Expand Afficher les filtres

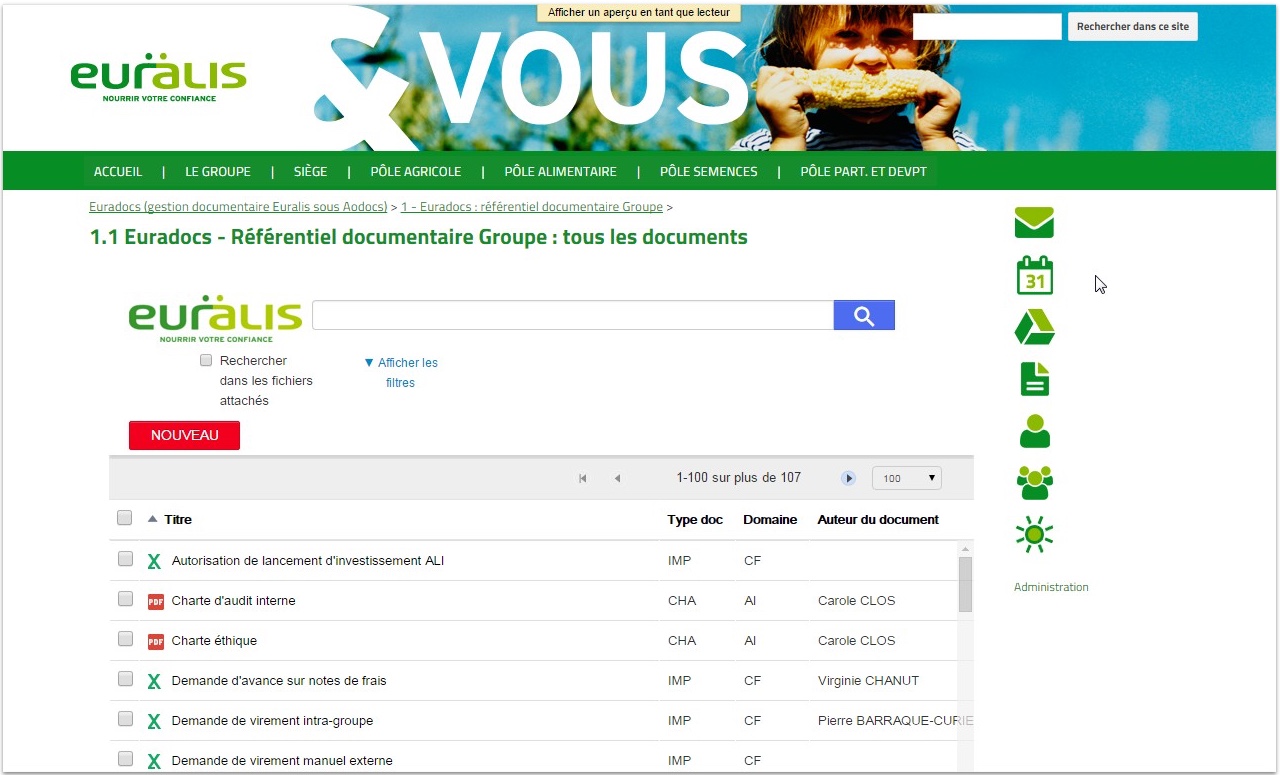pos(401,373)
